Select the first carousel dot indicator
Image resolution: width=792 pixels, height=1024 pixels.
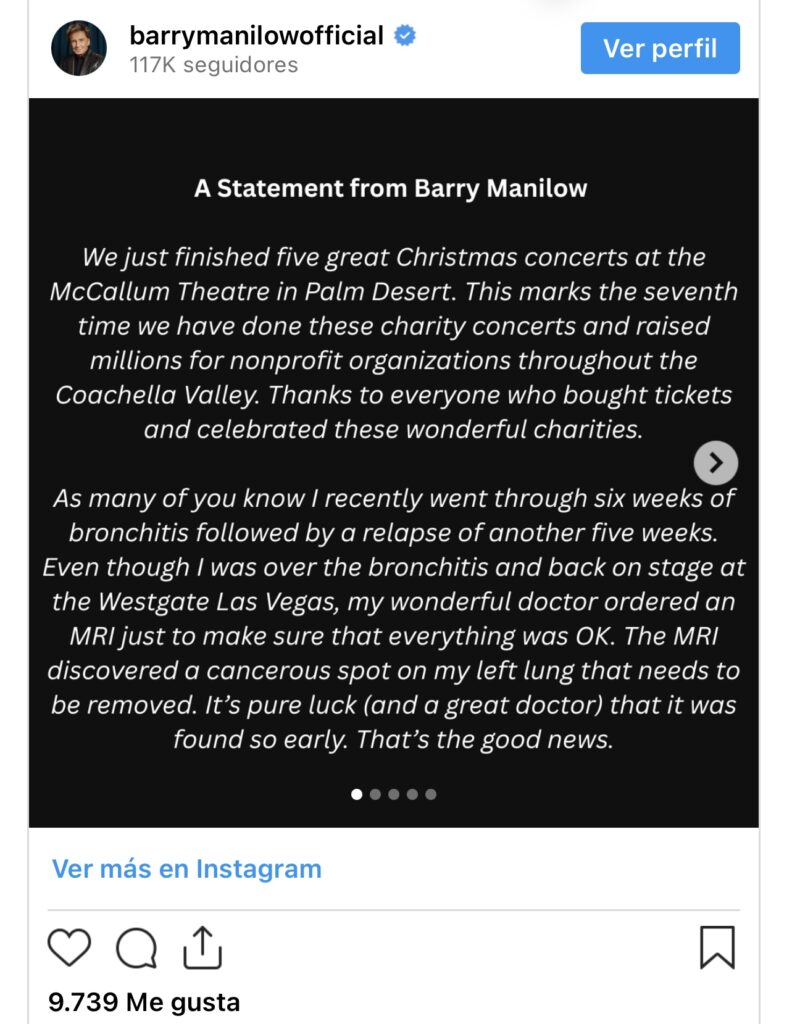(x=357, y=794)
